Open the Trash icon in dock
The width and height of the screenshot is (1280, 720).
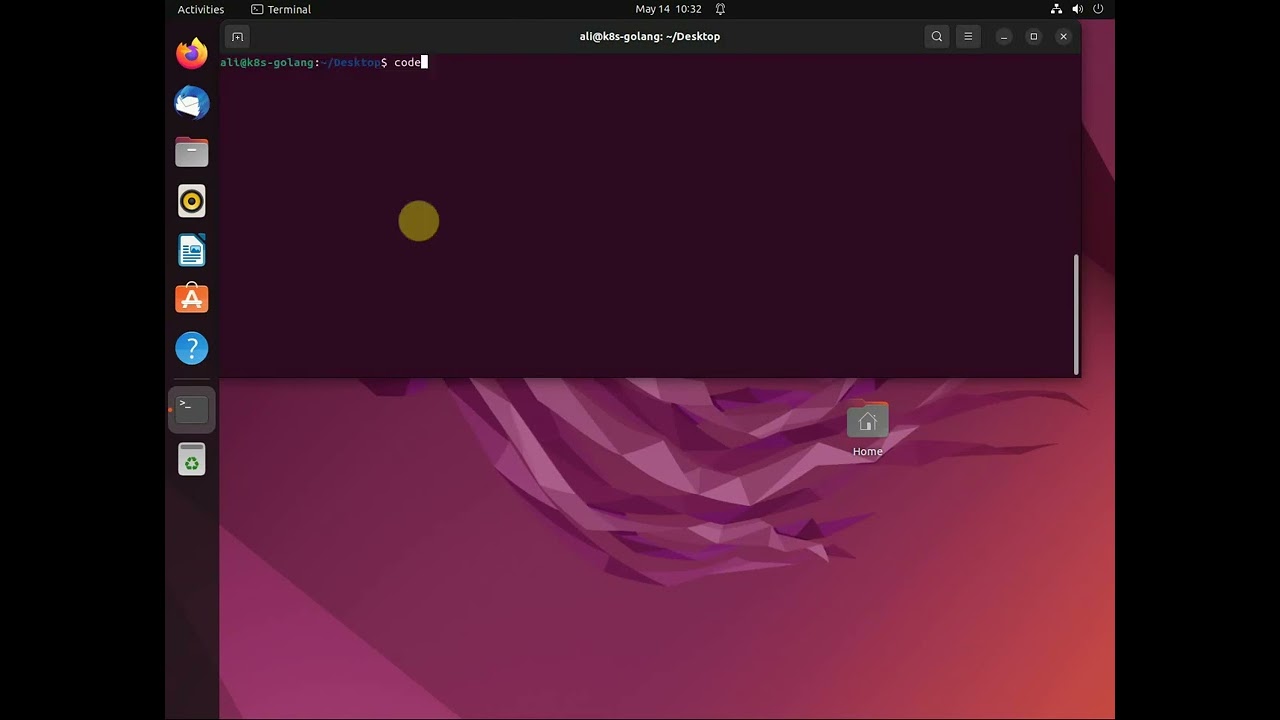coord(191,460)
